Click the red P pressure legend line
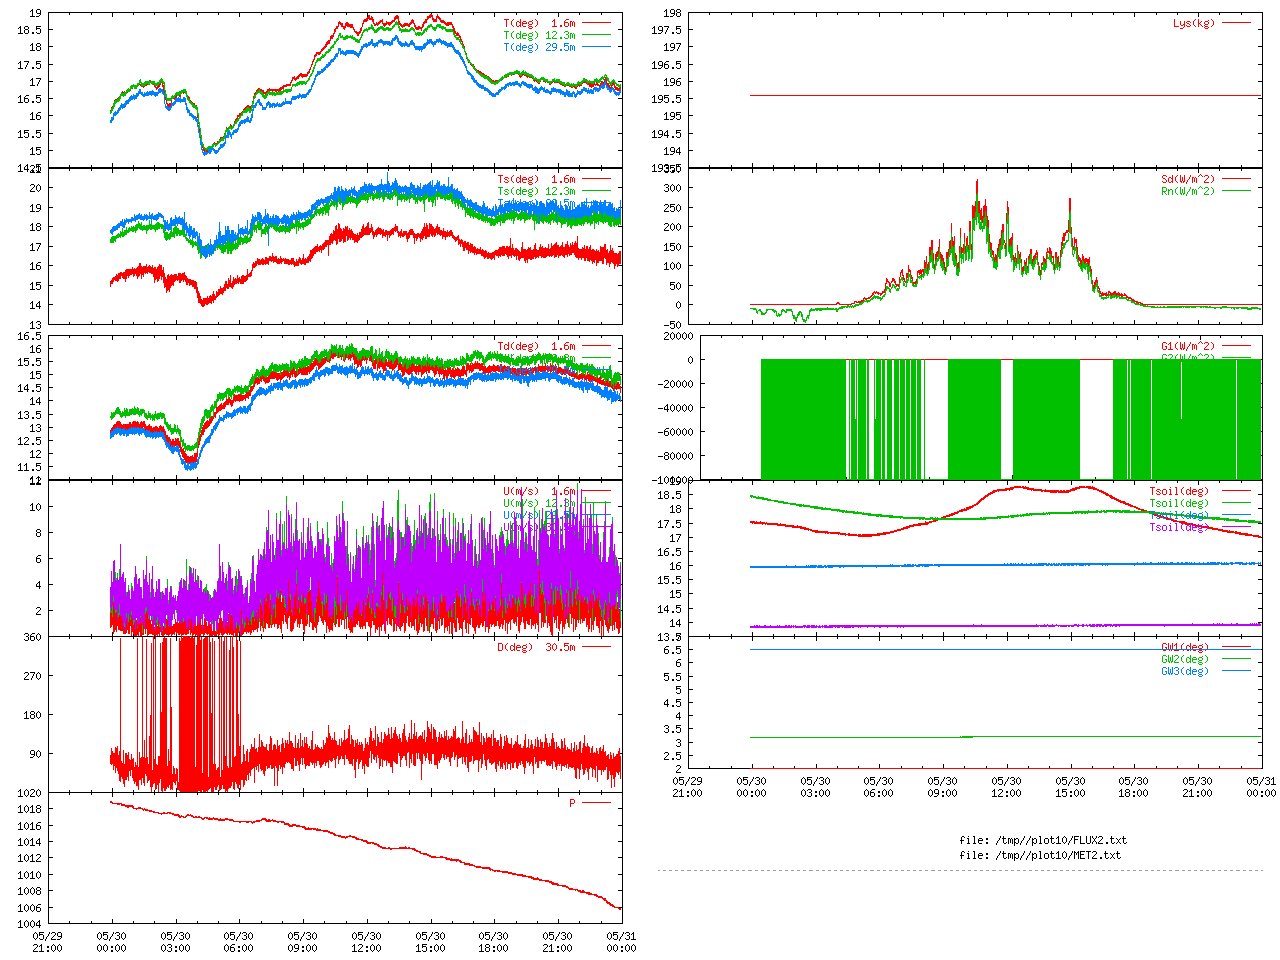The height and width of the screenshot is (960, 1280). 596,803
